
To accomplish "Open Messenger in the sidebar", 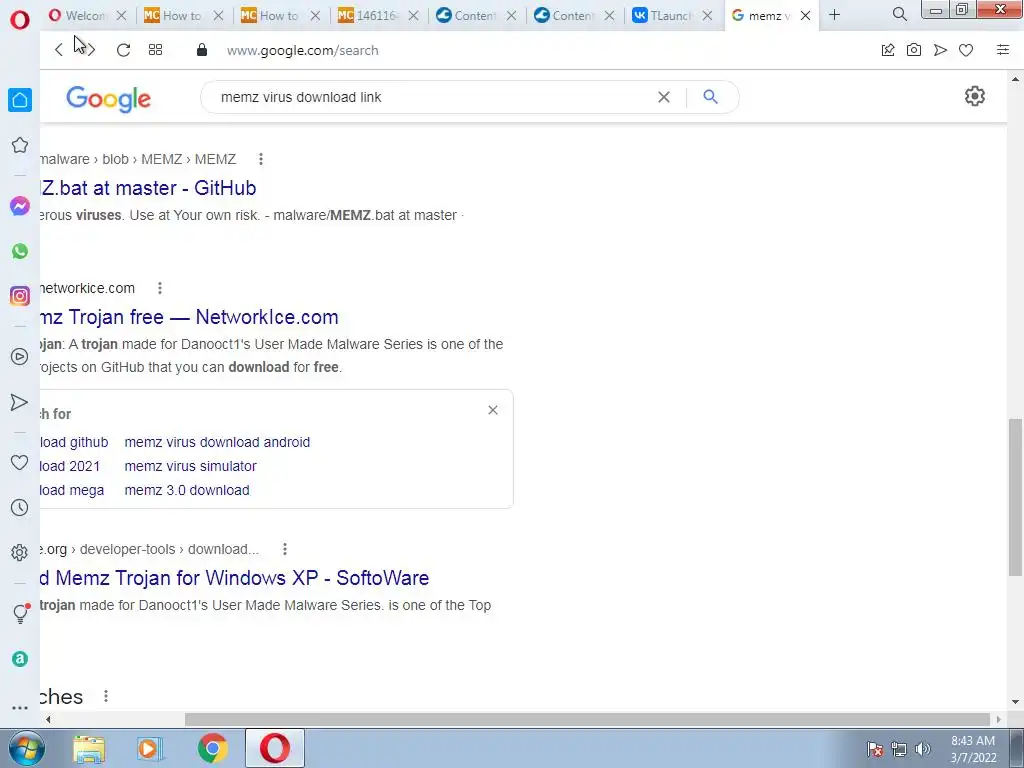I will [20, 206].
